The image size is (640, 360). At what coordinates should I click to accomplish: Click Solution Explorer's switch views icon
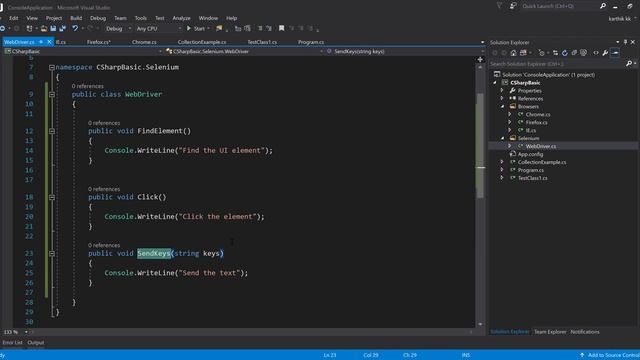point(523,53)
